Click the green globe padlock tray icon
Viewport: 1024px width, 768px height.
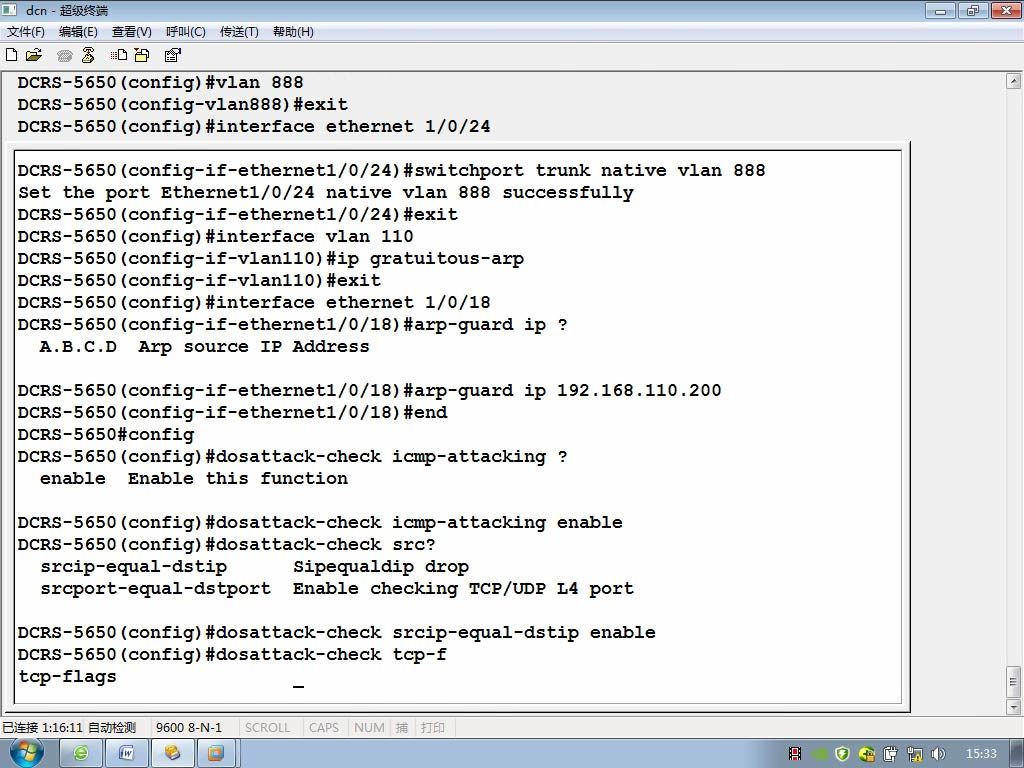867,754
